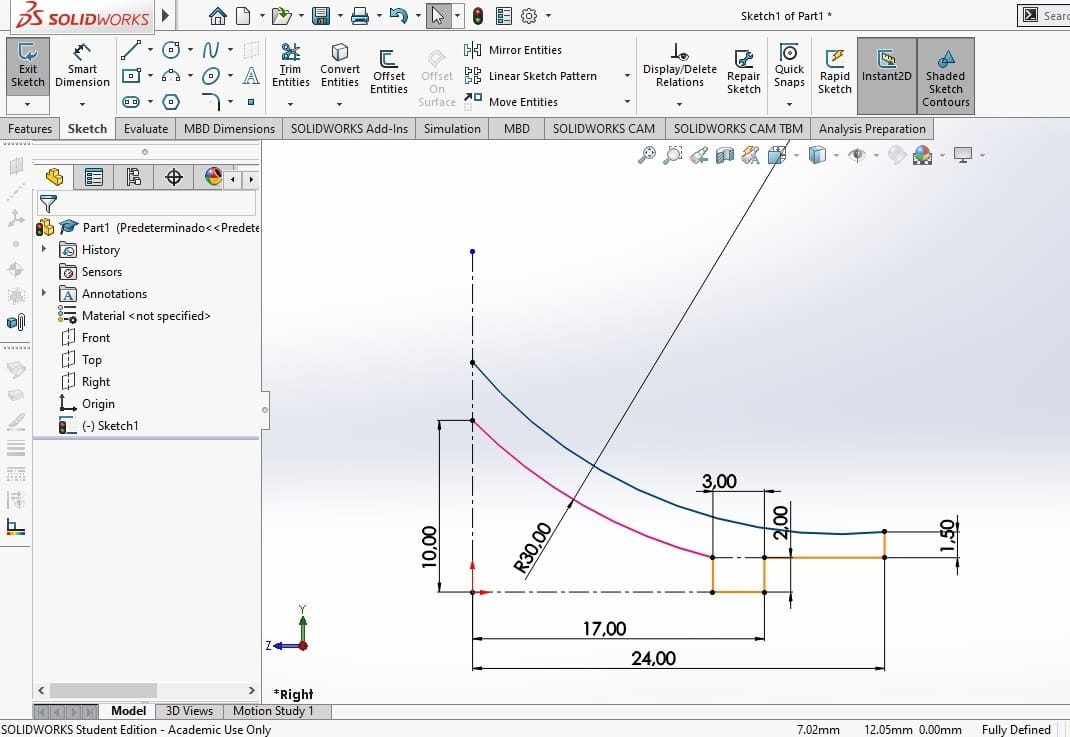This screenshot has height=737, width=1070.
Task: Open Quick Snaps
Action: [789, 66]
